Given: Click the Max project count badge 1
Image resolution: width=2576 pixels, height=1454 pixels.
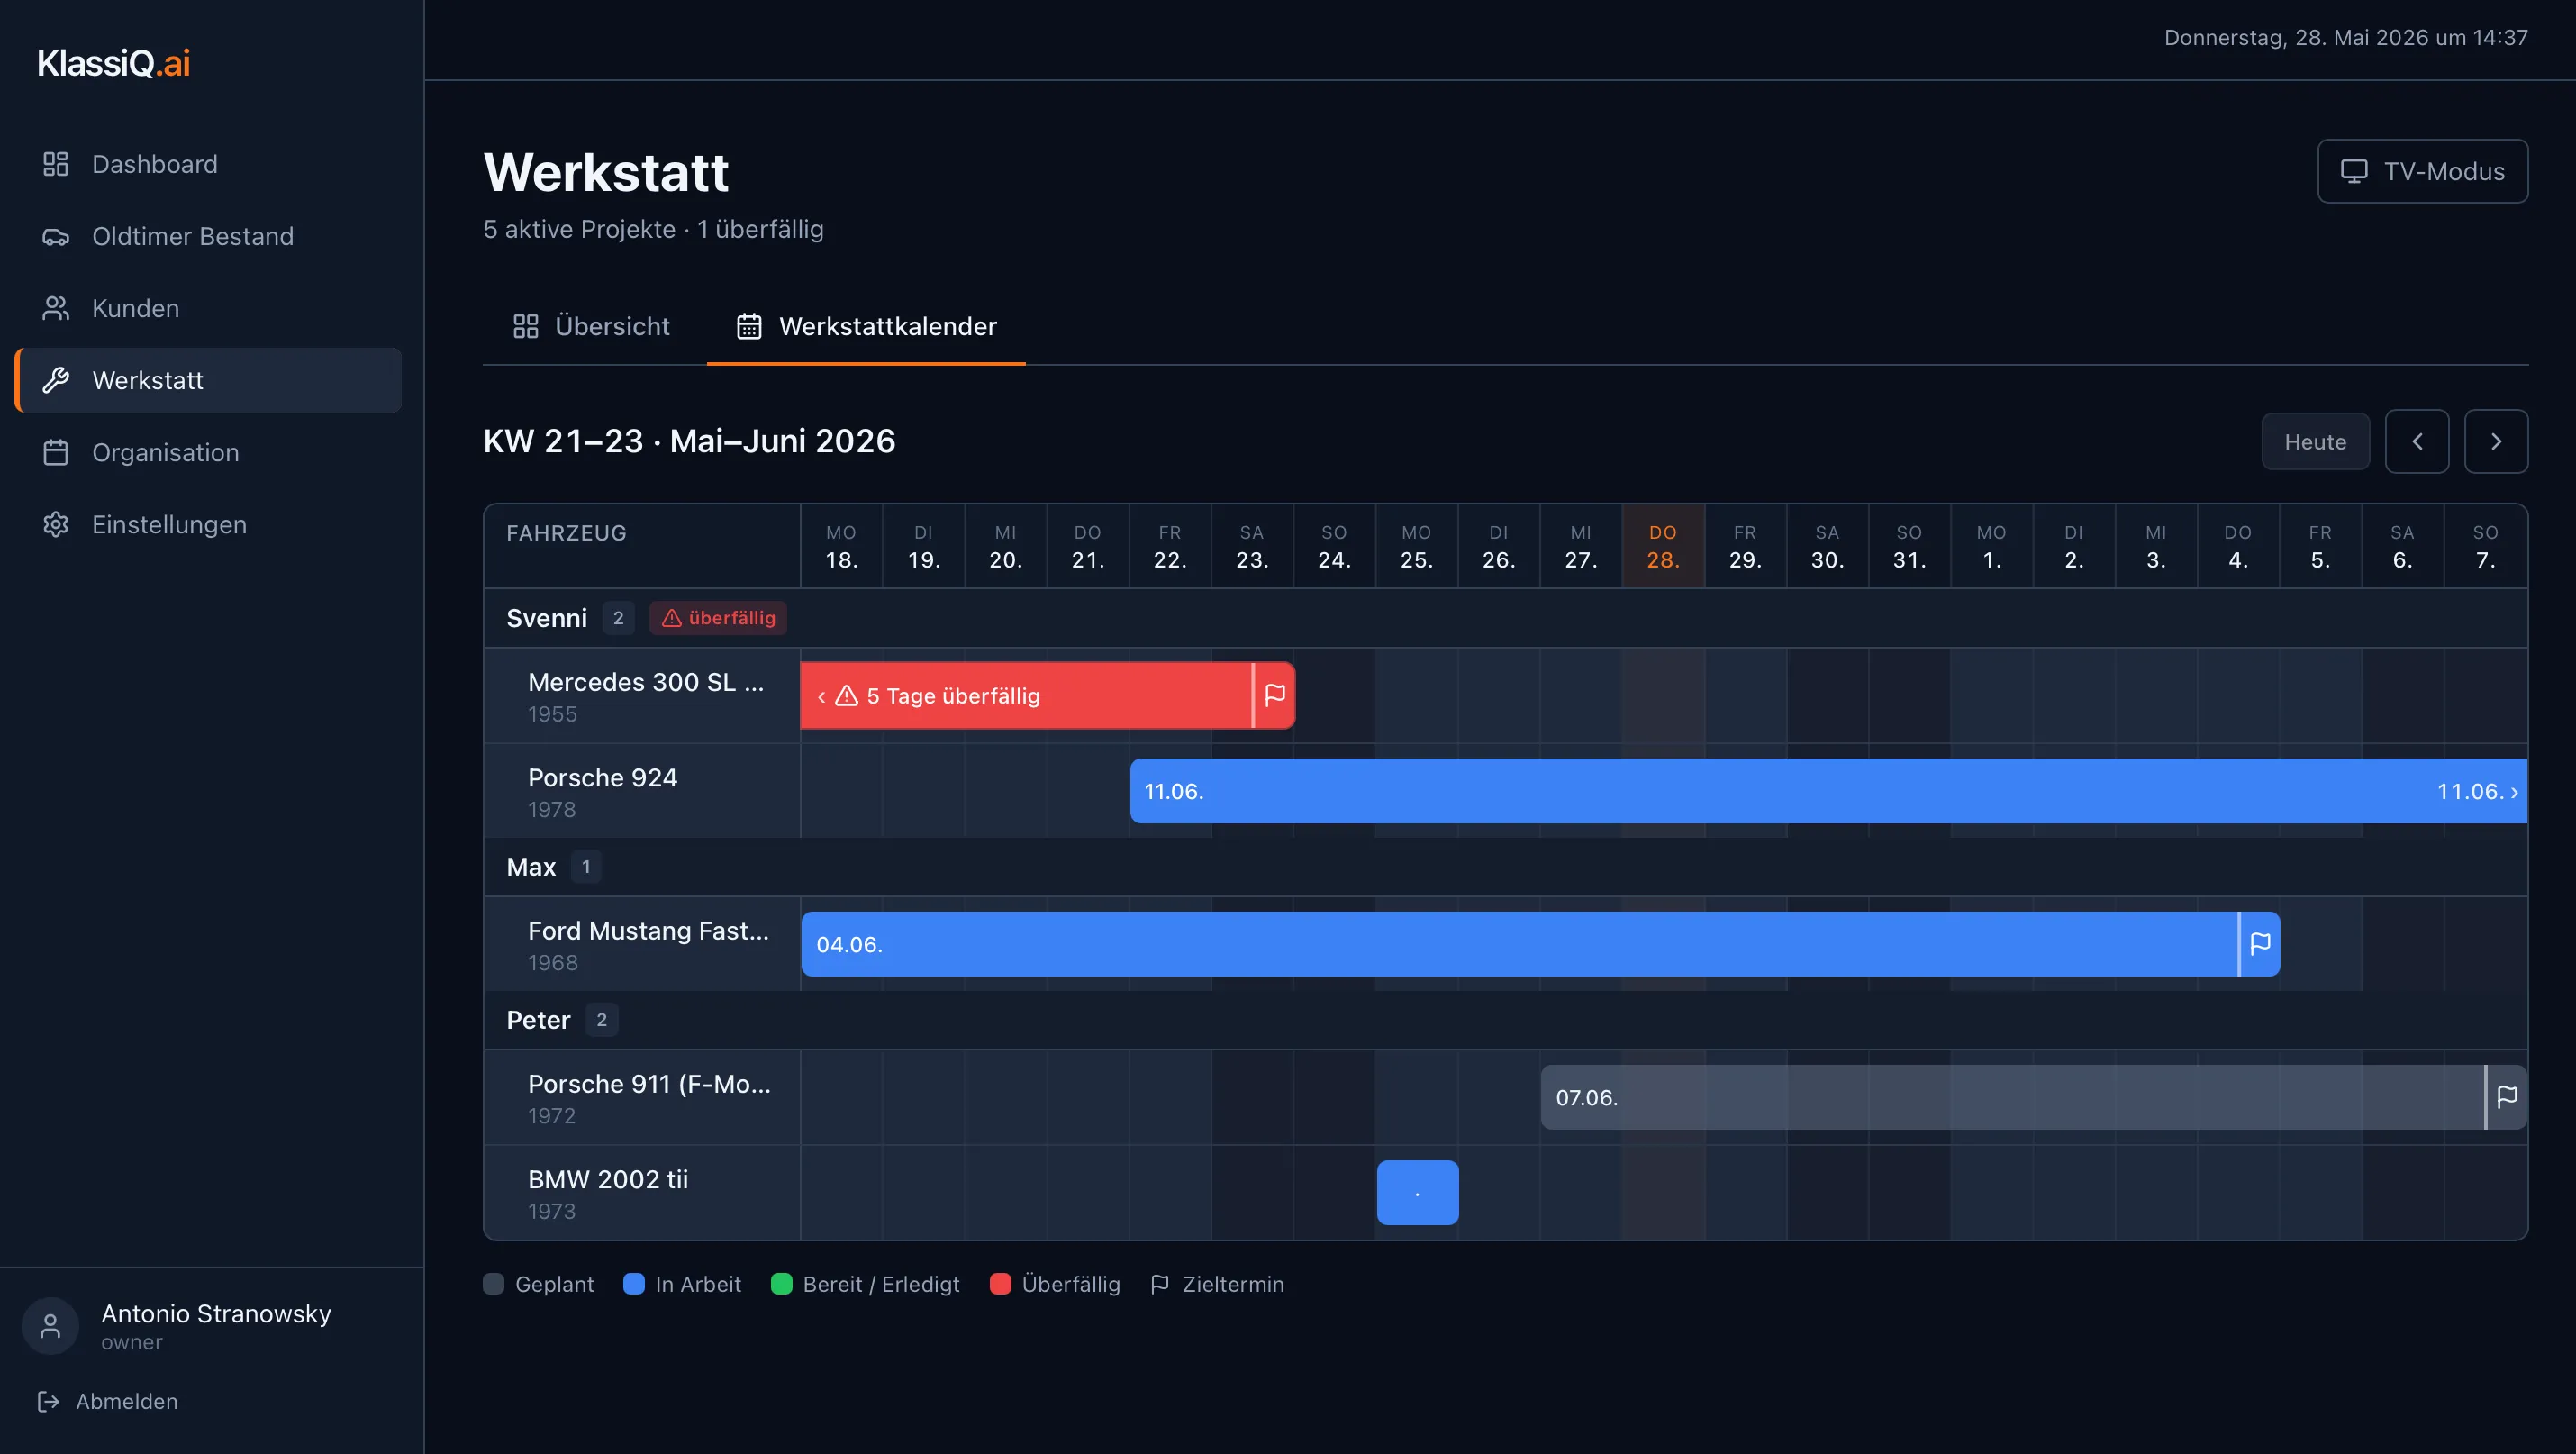Looking at the screenshot, I should coord(586,867).
